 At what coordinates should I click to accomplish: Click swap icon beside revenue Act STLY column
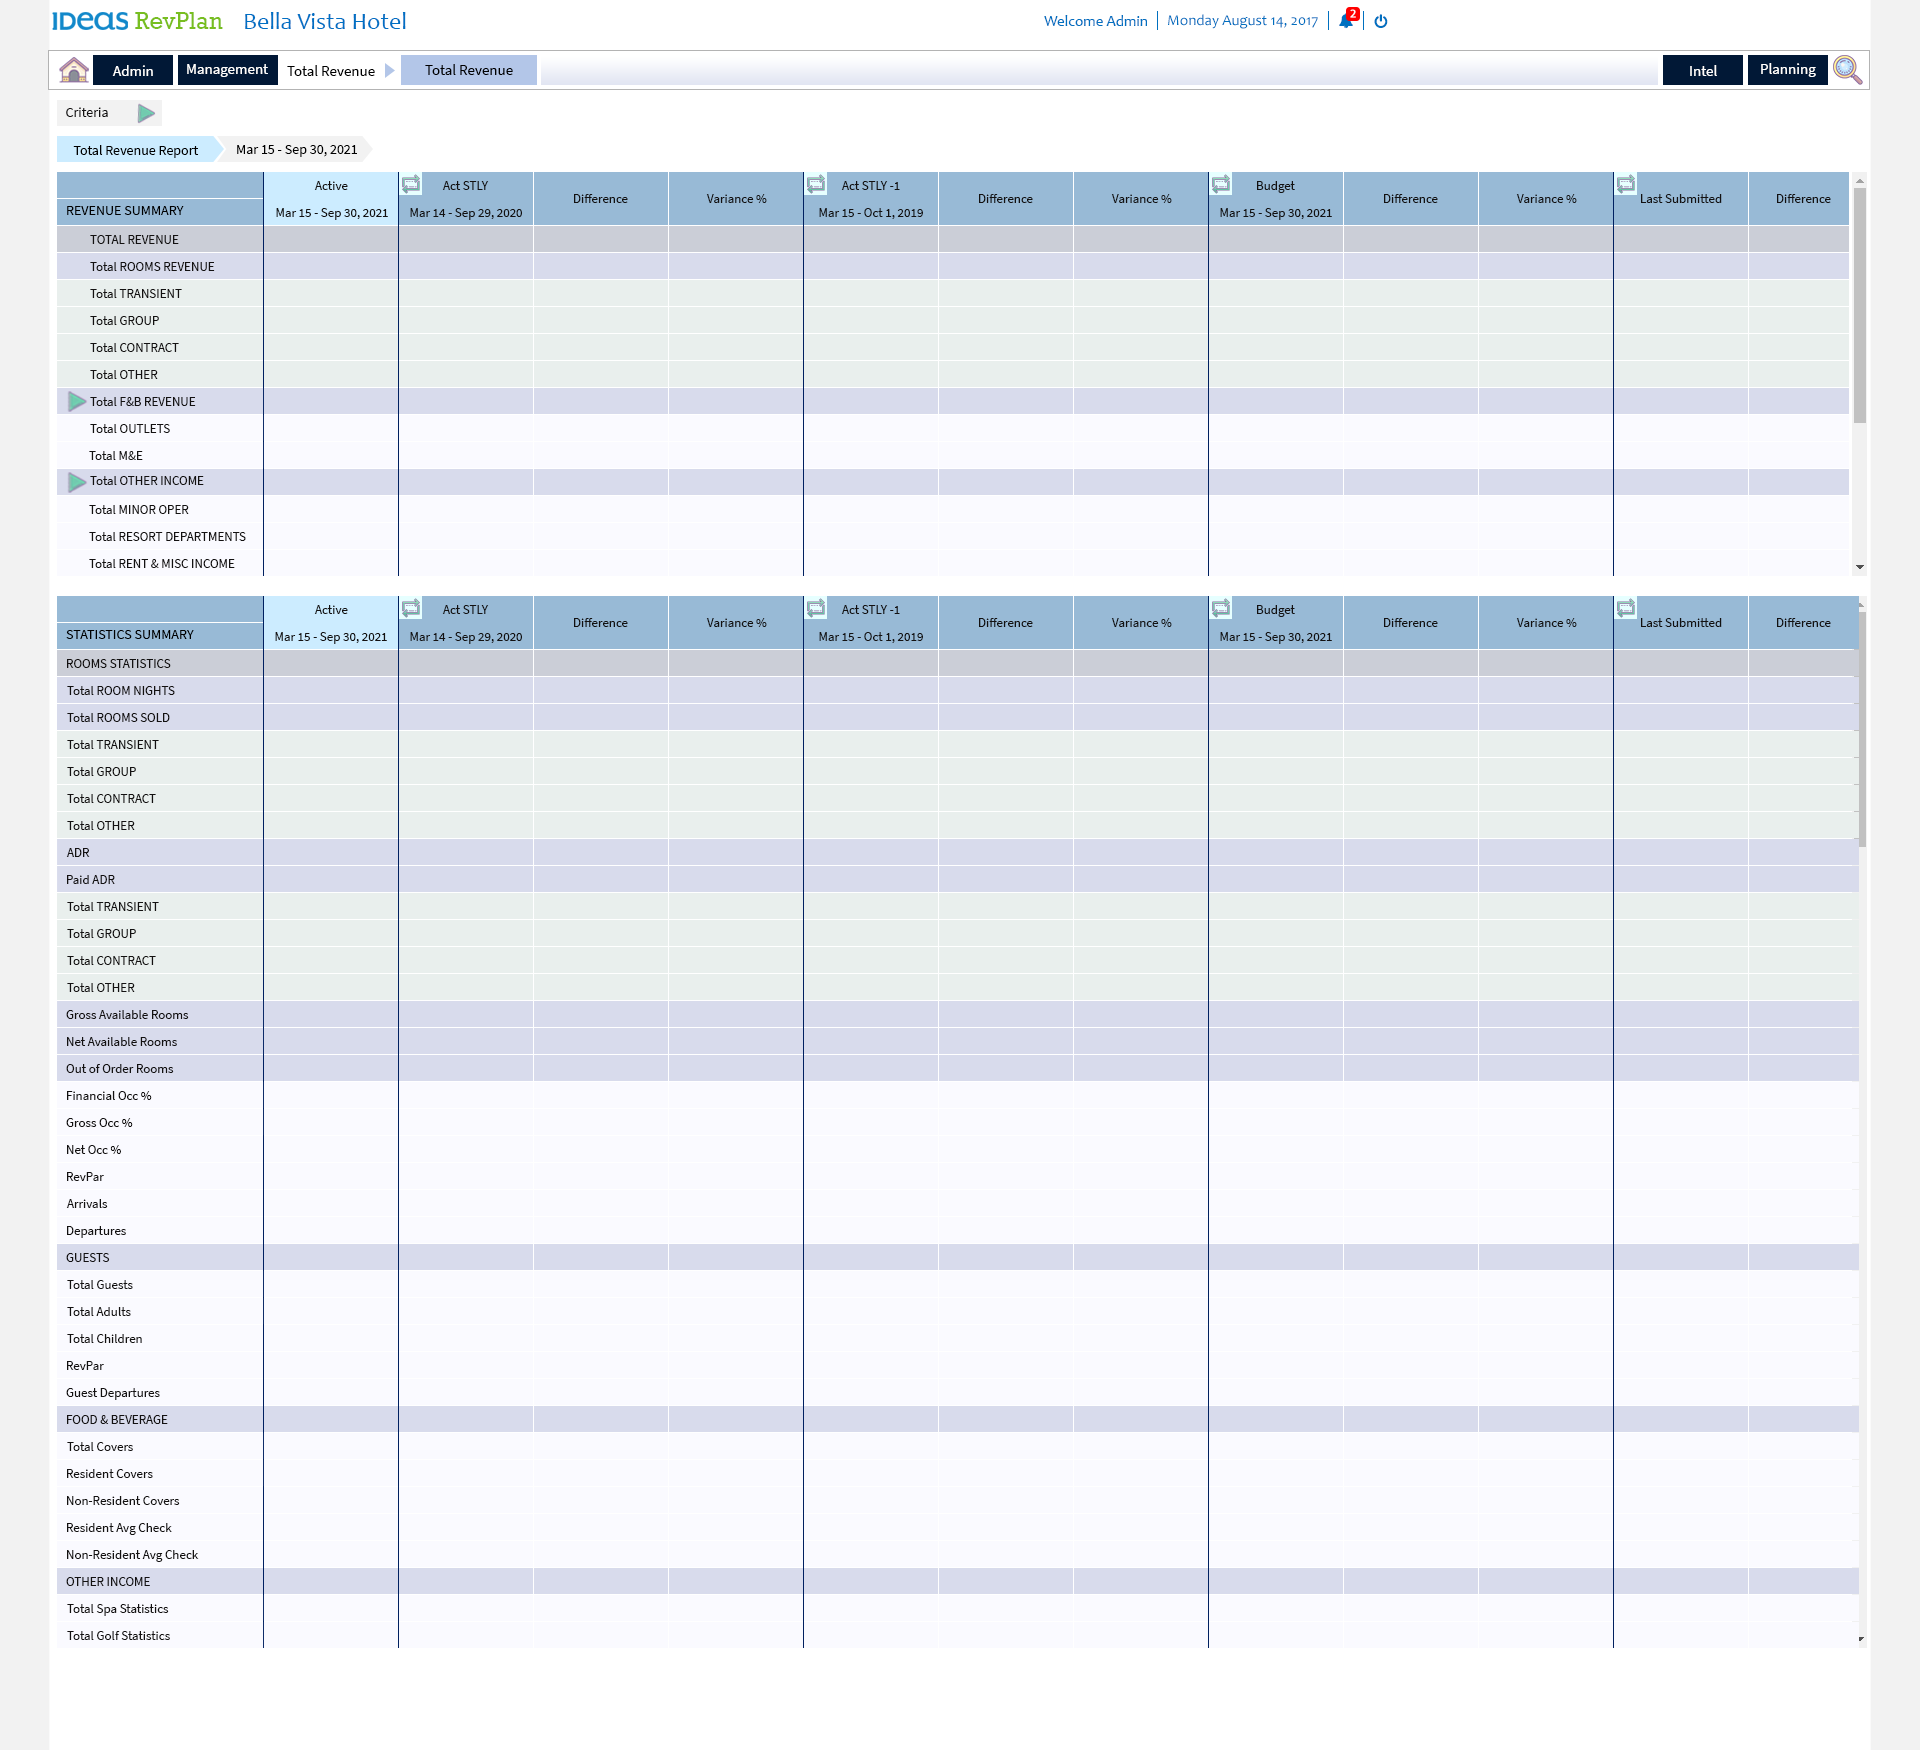[x=411, y=184]
